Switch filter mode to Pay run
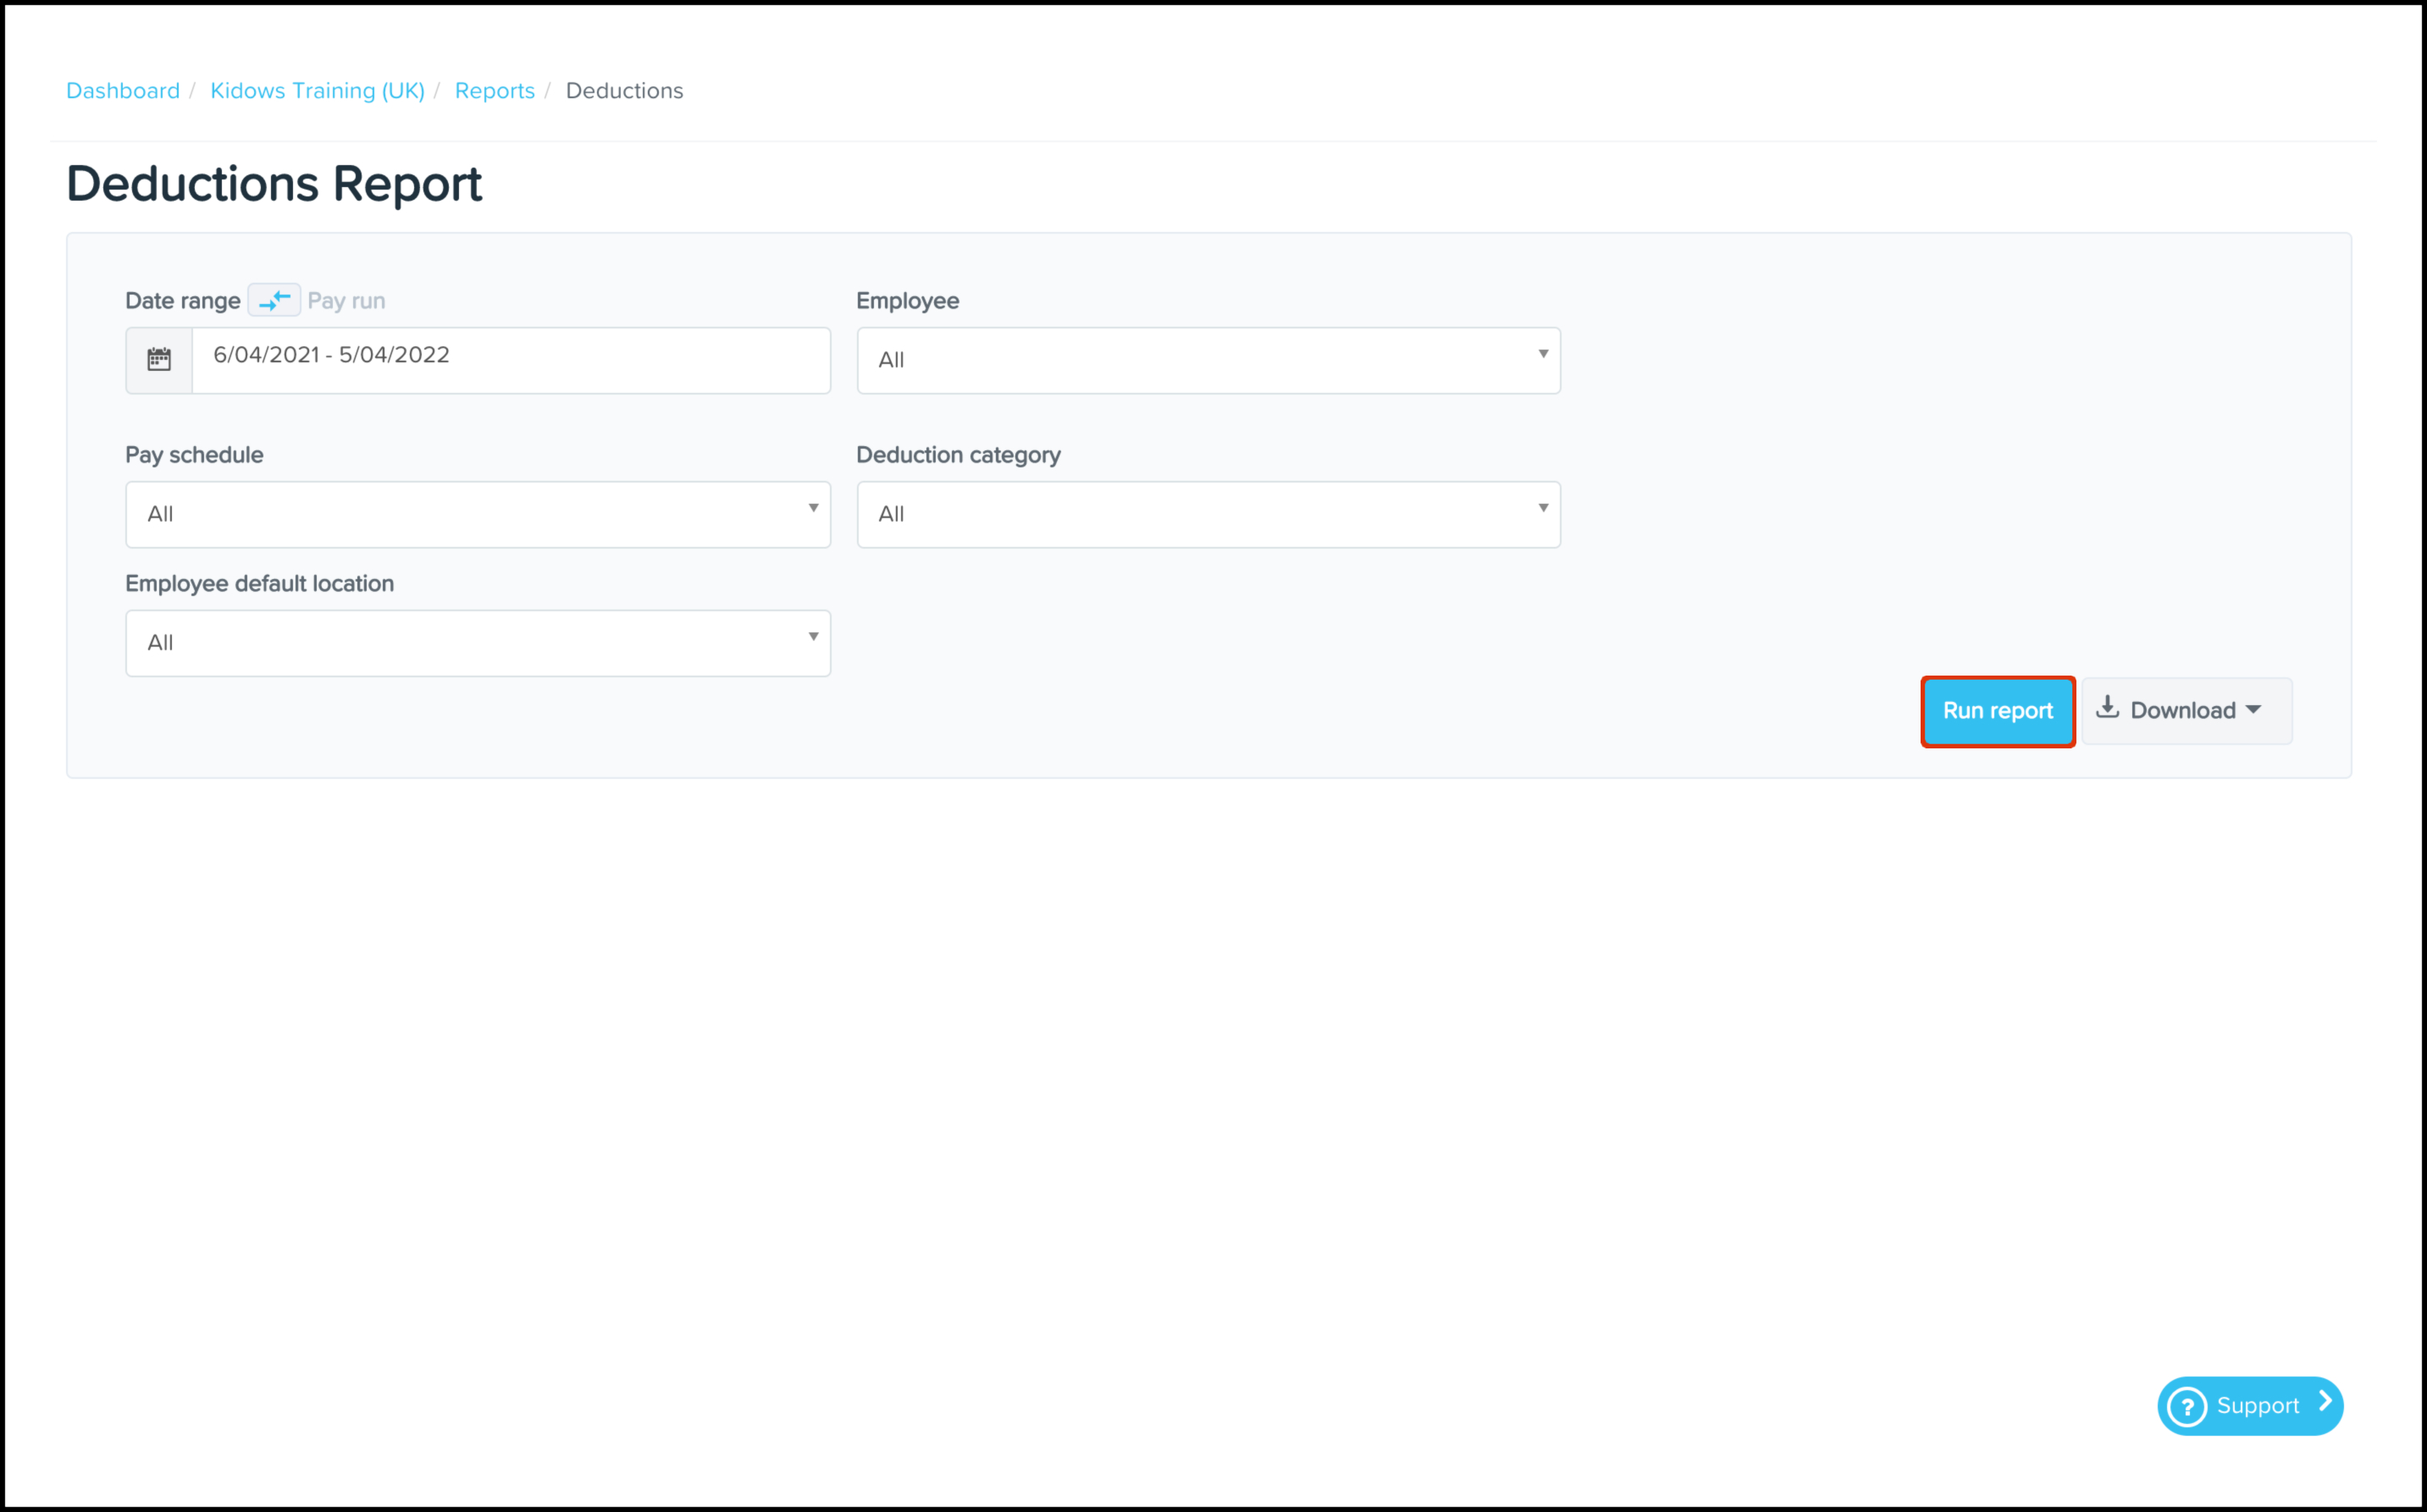Viewport: 2427px width, 1512px height. click(x=346, y=301)
